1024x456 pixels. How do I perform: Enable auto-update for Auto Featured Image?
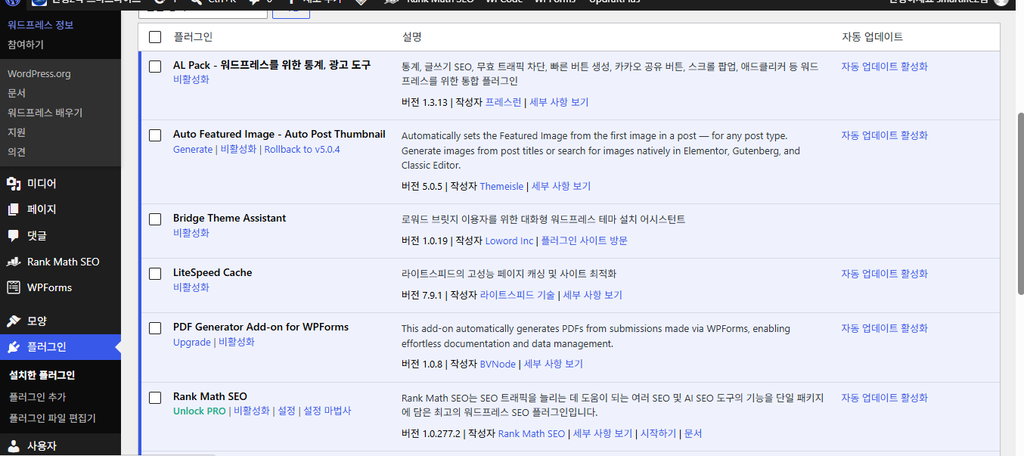click(x=884, y=135)
